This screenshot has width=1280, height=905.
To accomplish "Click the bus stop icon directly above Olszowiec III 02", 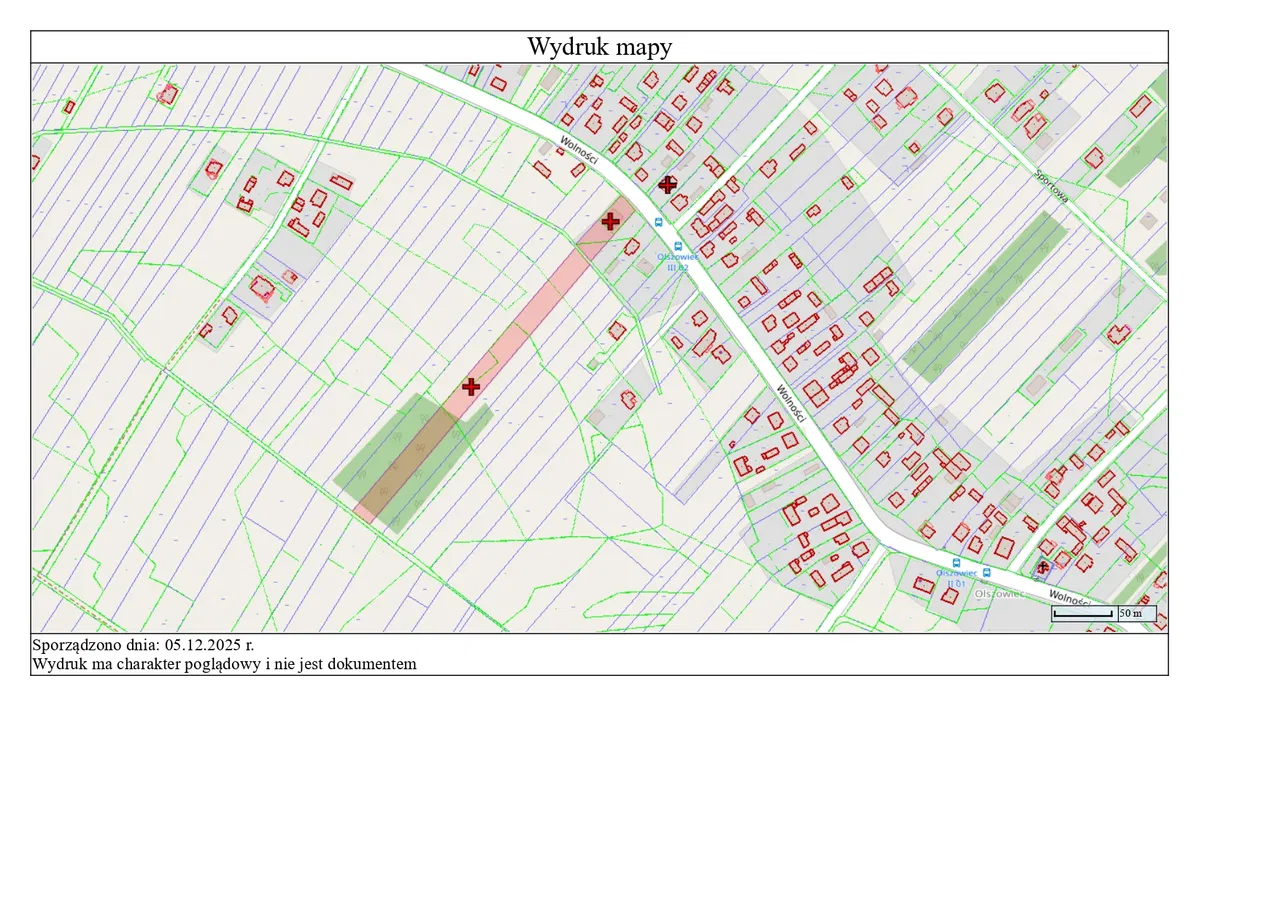I will click(678, 244).
